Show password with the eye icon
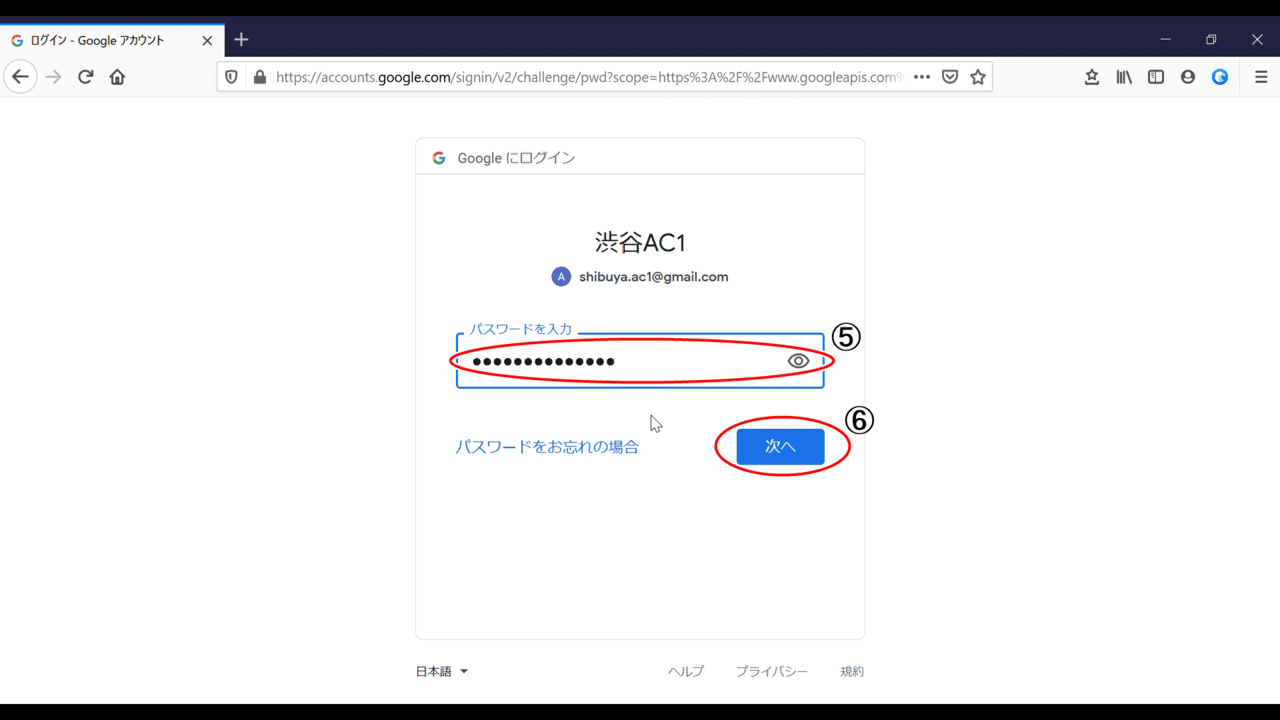This screenshot has height=720, width=1280. point(798,361)
